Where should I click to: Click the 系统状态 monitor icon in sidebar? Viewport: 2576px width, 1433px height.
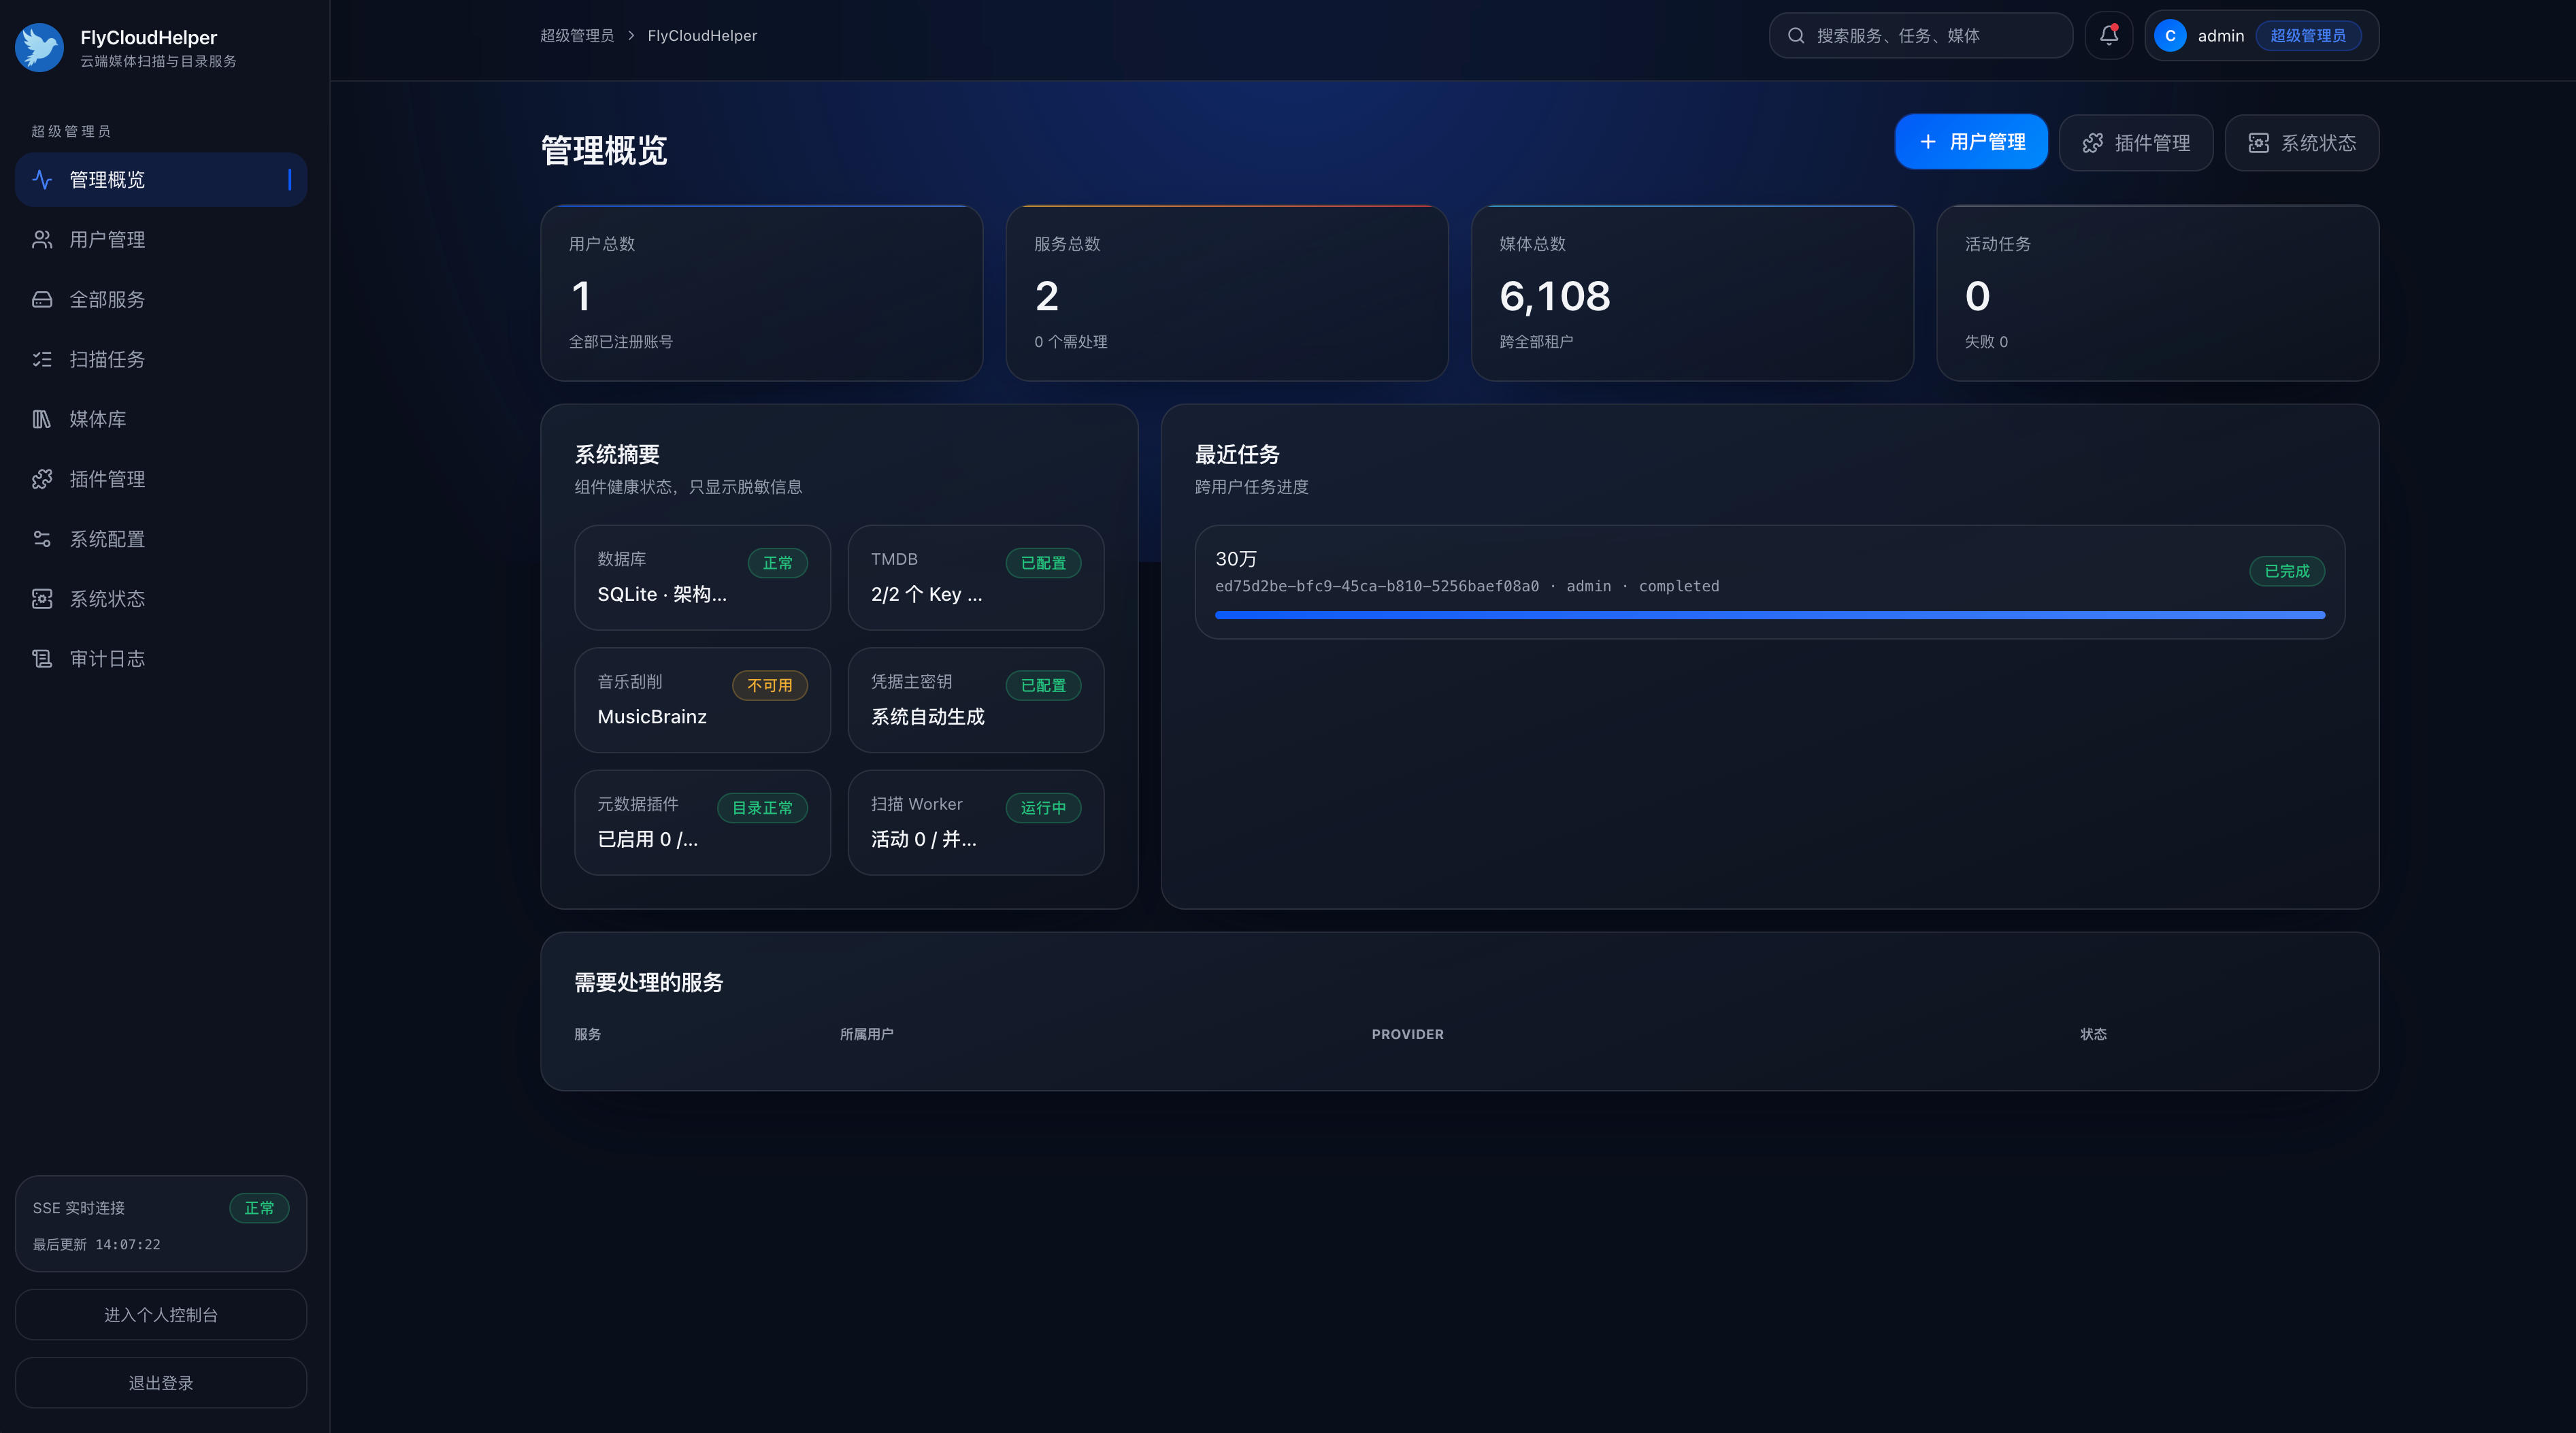point(42,599)
